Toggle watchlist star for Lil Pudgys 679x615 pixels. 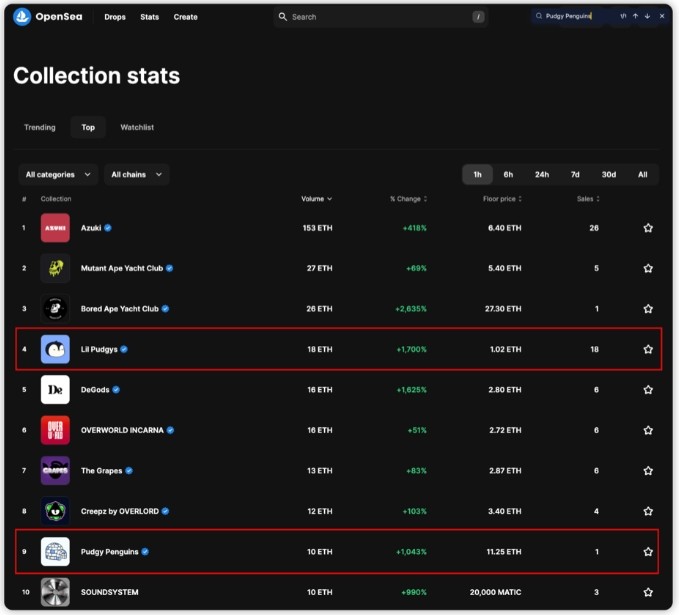tap(648, 349)
